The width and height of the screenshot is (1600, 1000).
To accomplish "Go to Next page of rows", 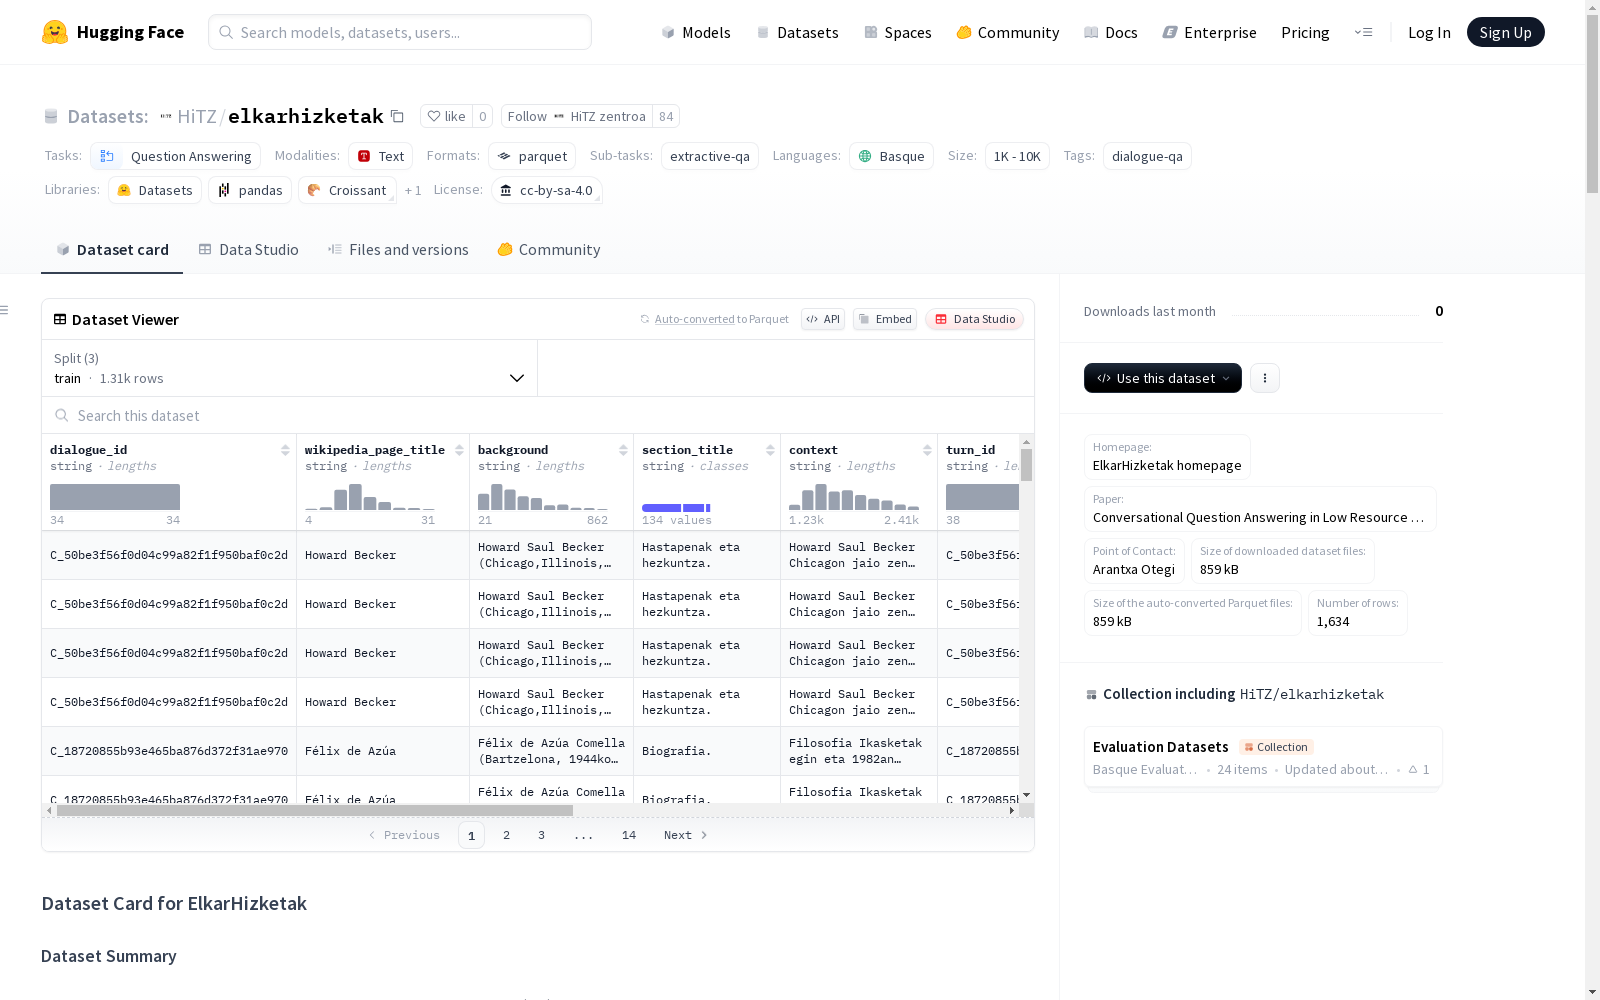I will 685,835.
